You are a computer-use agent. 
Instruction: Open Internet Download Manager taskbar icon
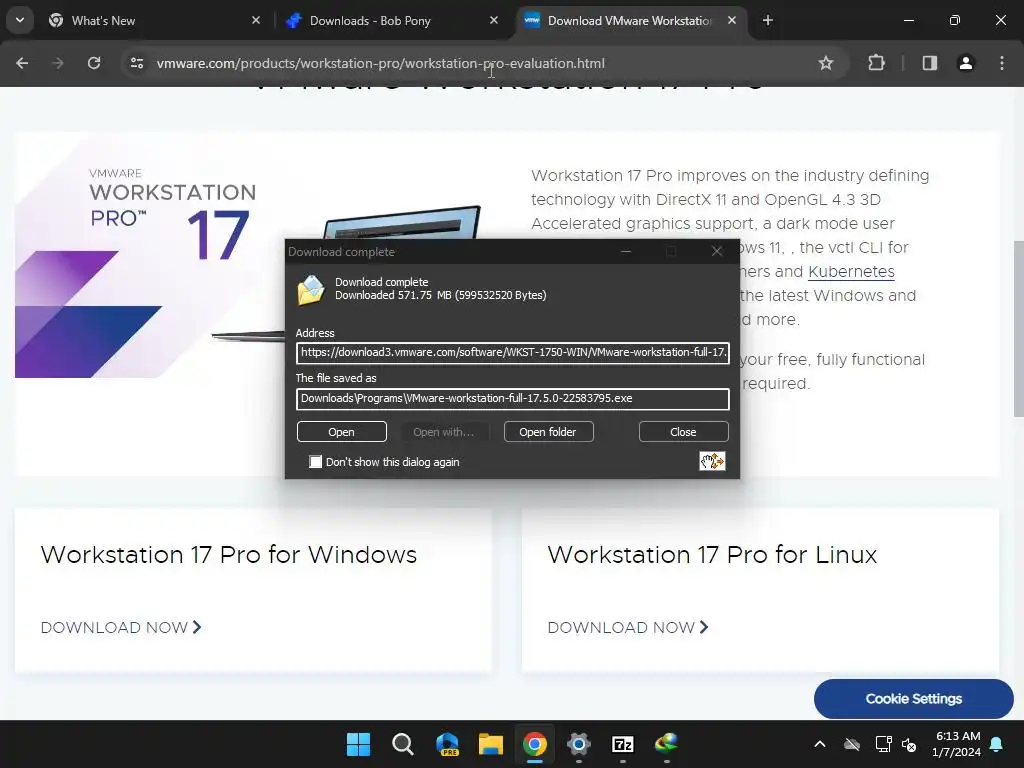click(666, 744)
